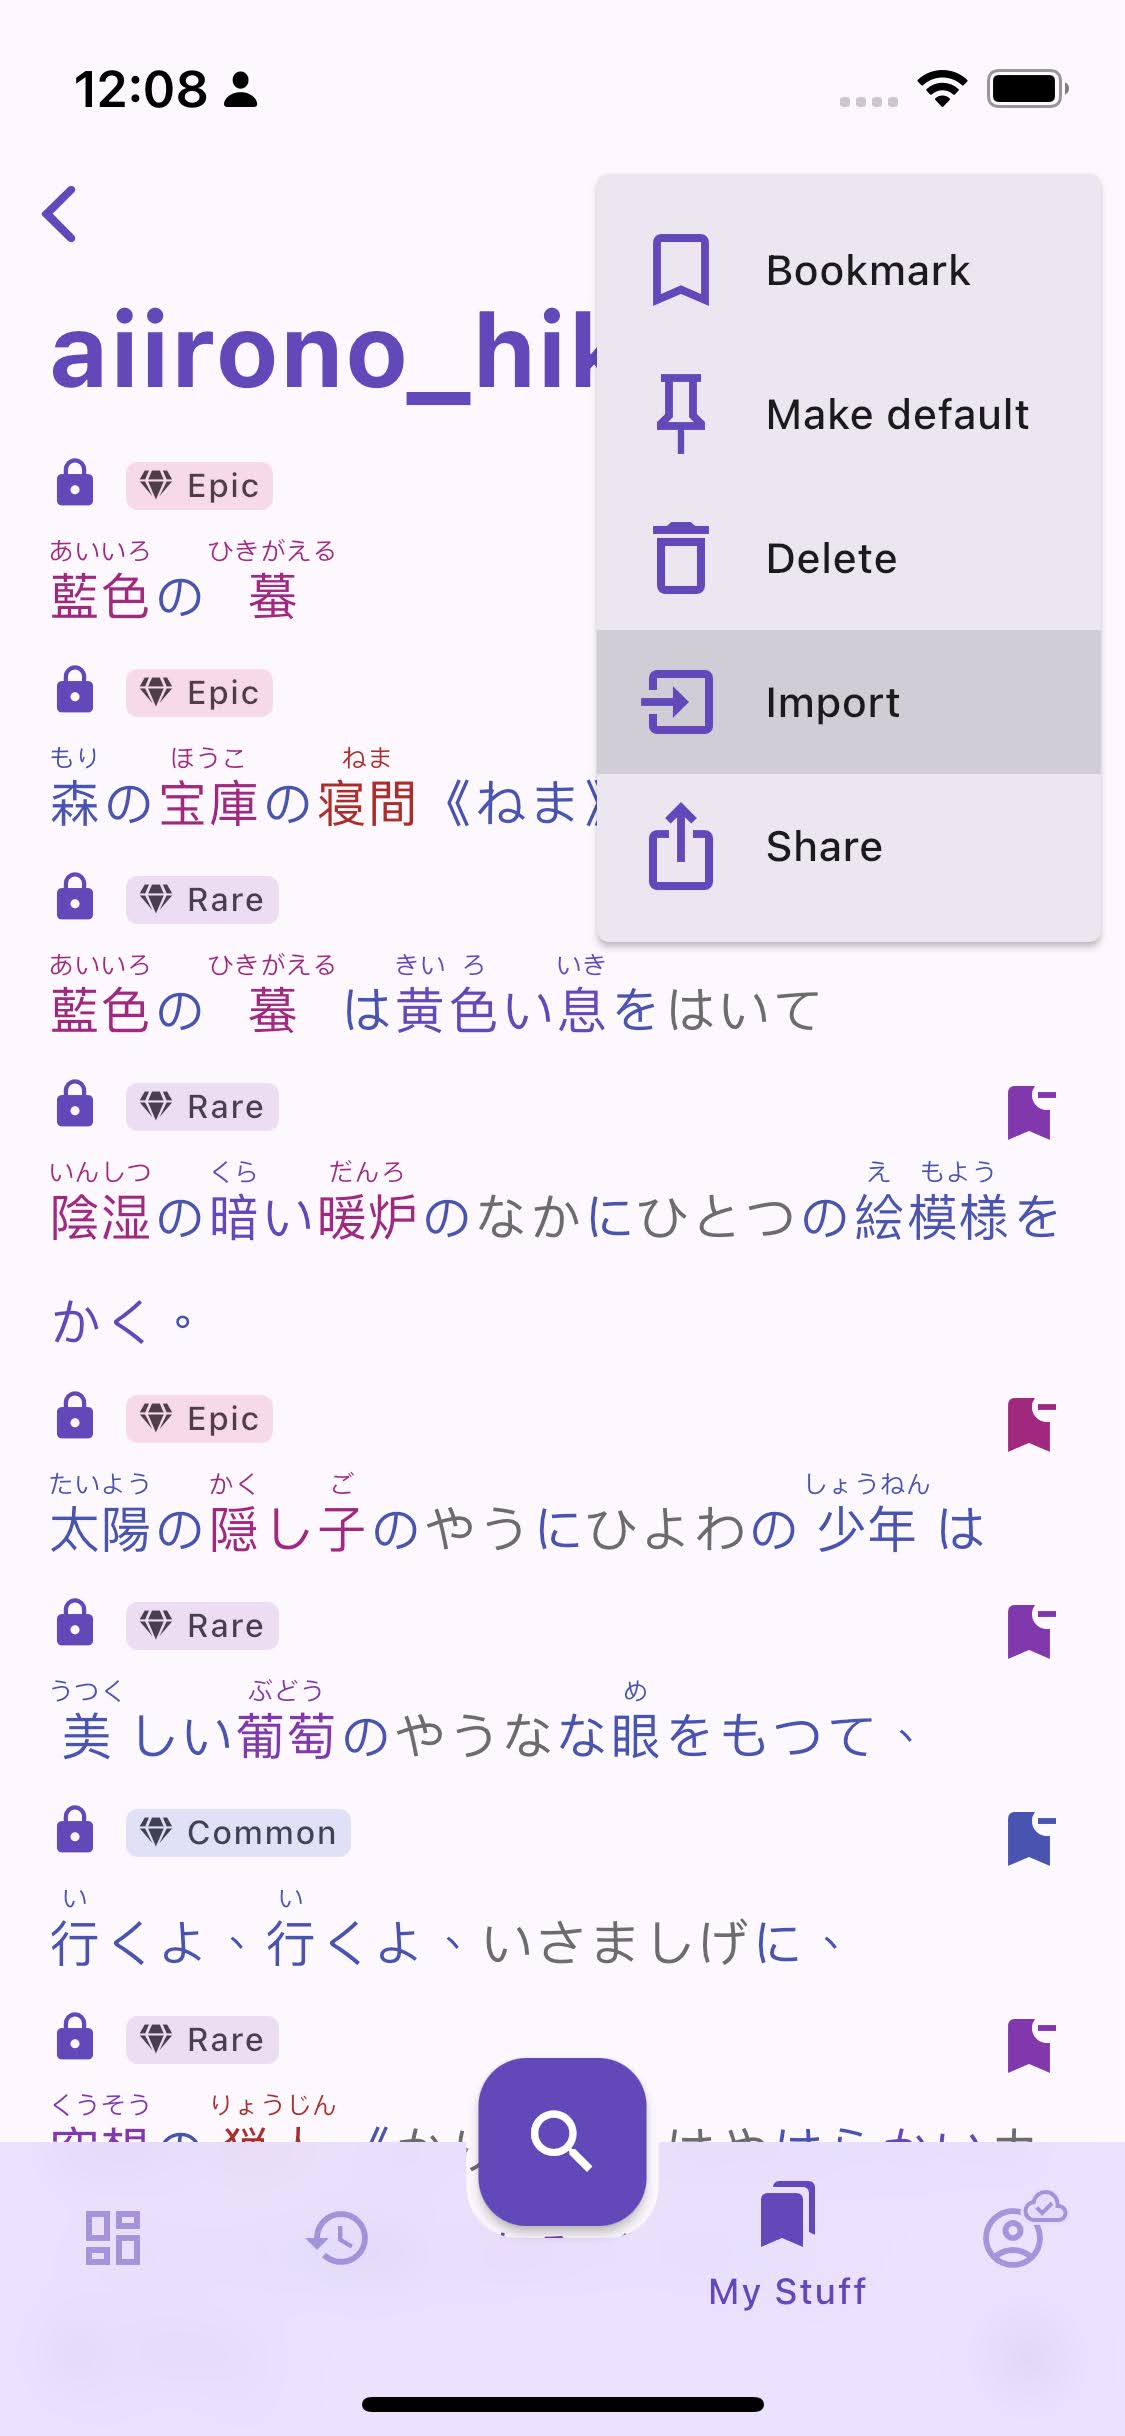
Task: Open the sentence 行くよ、行くよ、いさましげに
Action: [x=445, y=1943]
